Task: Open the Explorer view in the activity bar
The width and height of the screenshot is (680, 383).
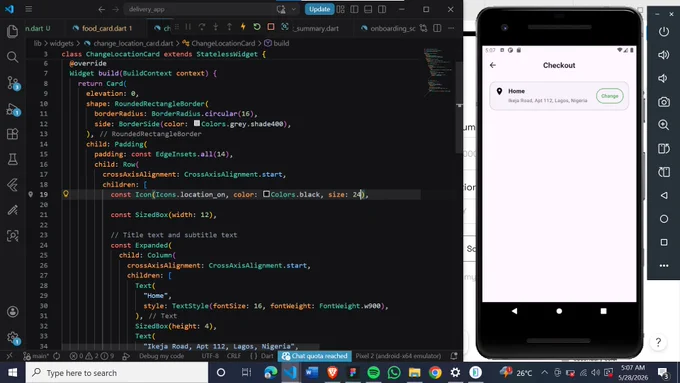Action: 12,31
